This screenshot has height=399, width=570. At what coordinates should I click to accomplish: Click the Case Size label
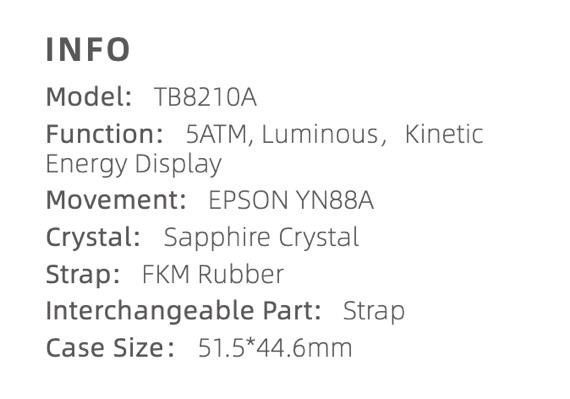pyautogui.click(x=110, y=348)
